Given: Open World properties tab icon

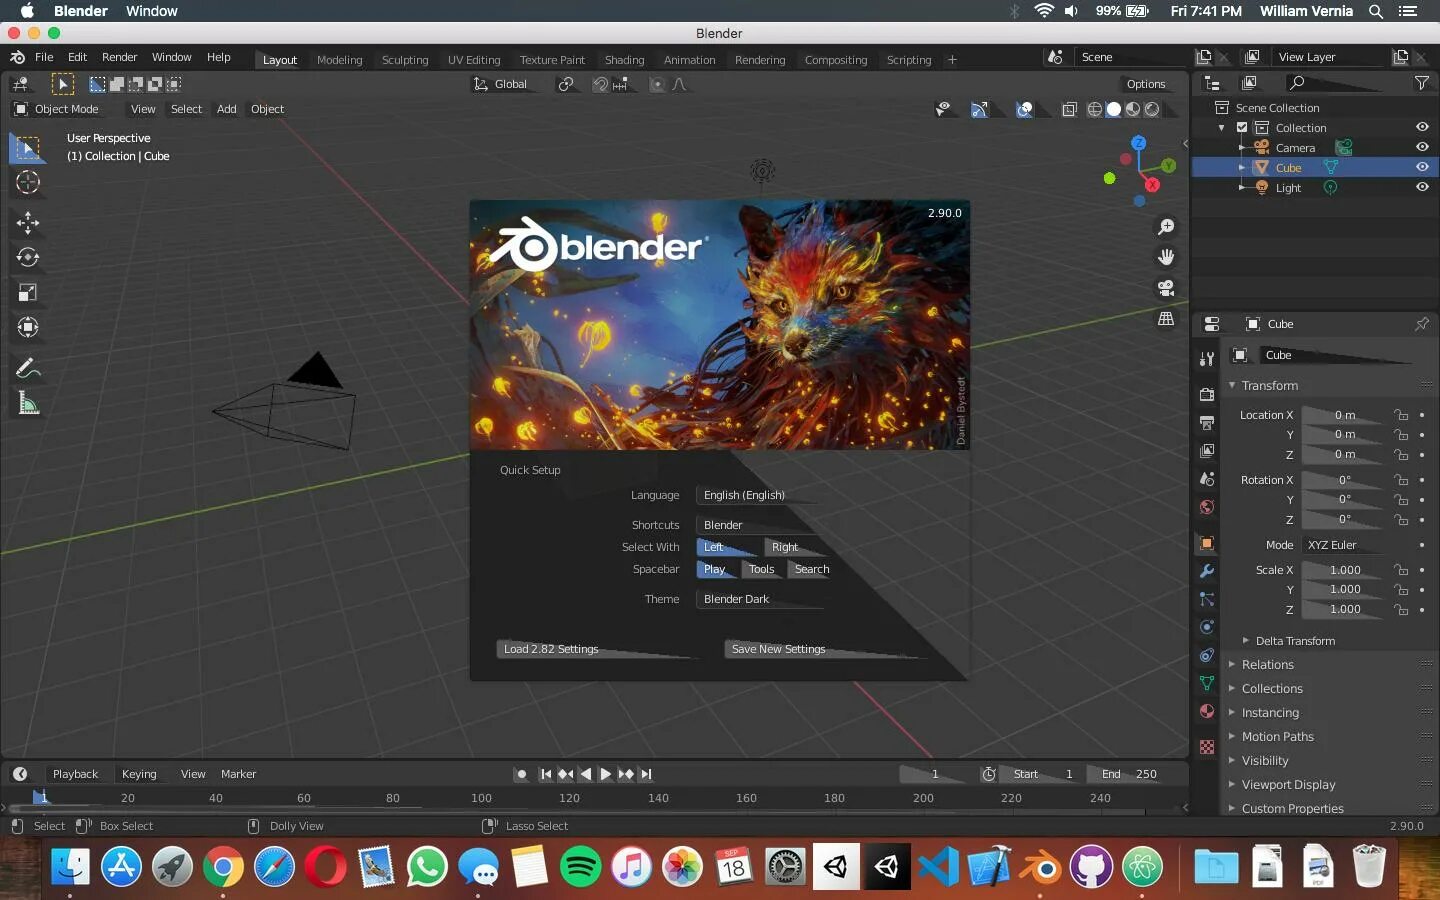Looking at the screenshot, I should click(x=1207, y=507).
